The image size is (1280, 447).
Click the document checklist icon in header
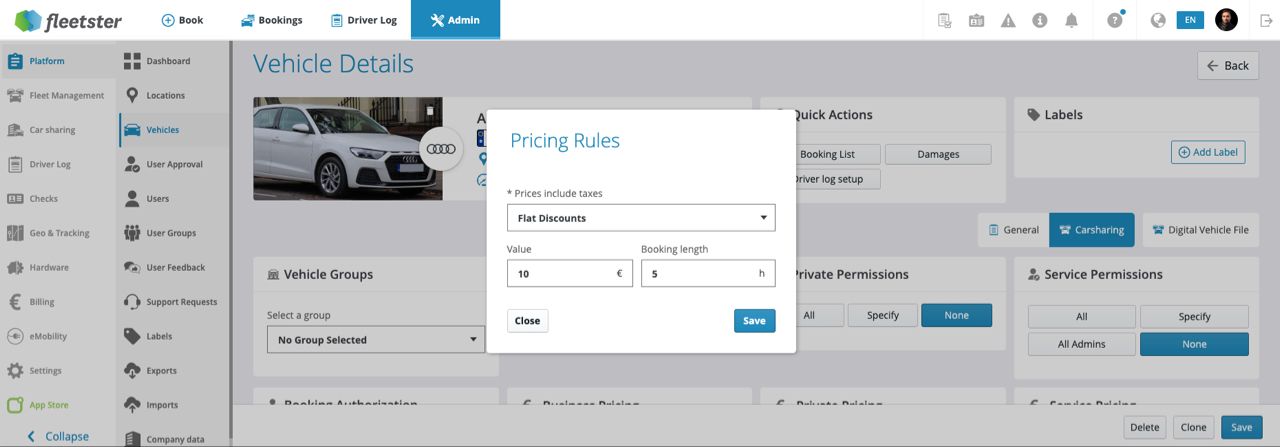click(945, 20)
